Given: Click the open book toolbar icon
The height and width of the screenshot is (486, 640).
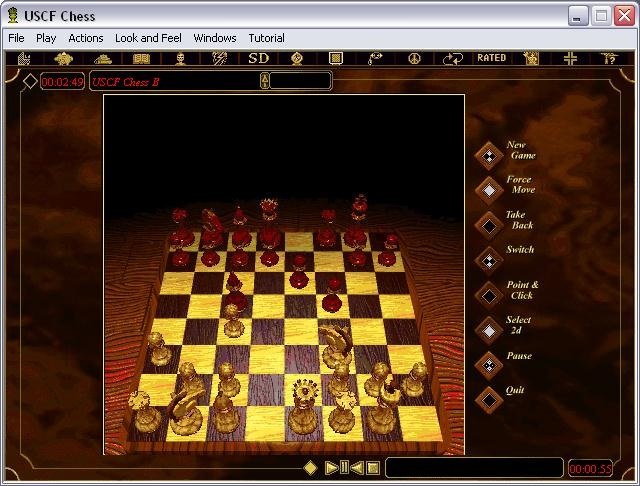Looking at the screenshot, I should 141,58.
